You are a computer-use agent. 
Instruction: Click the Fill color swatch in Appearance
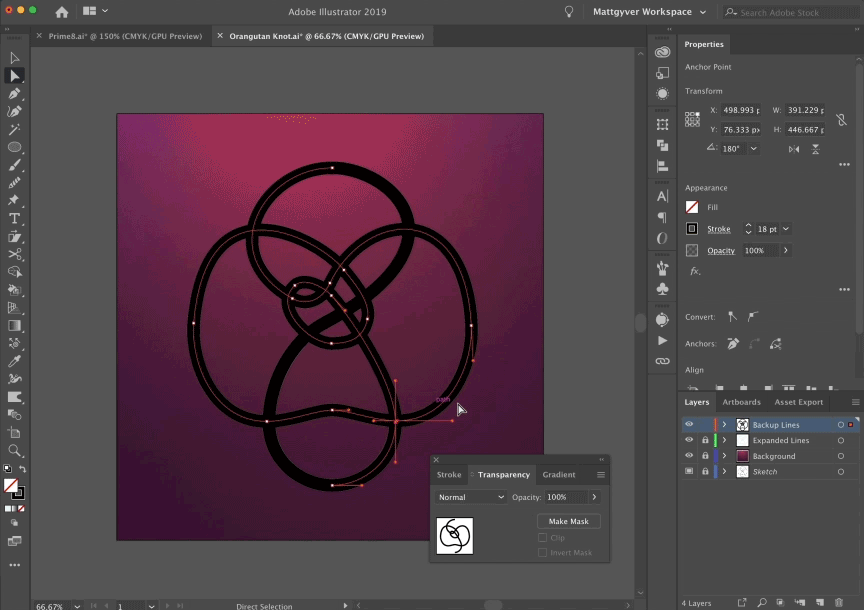[690, 207]
